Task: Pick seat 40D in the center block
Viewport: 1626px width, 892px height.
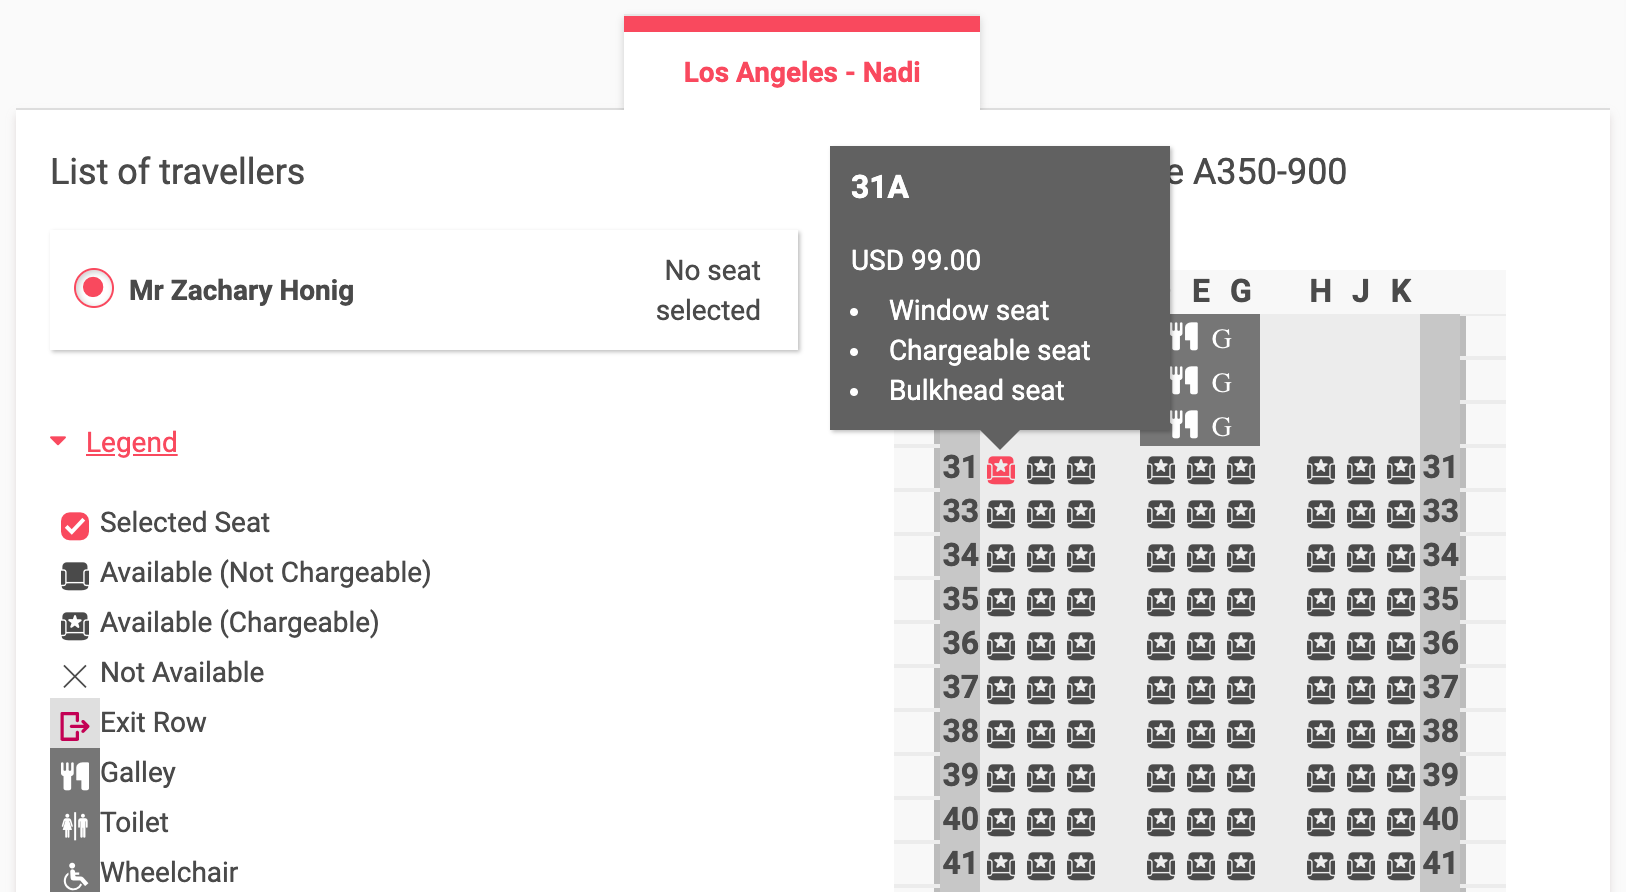Action: [1161, 821]
